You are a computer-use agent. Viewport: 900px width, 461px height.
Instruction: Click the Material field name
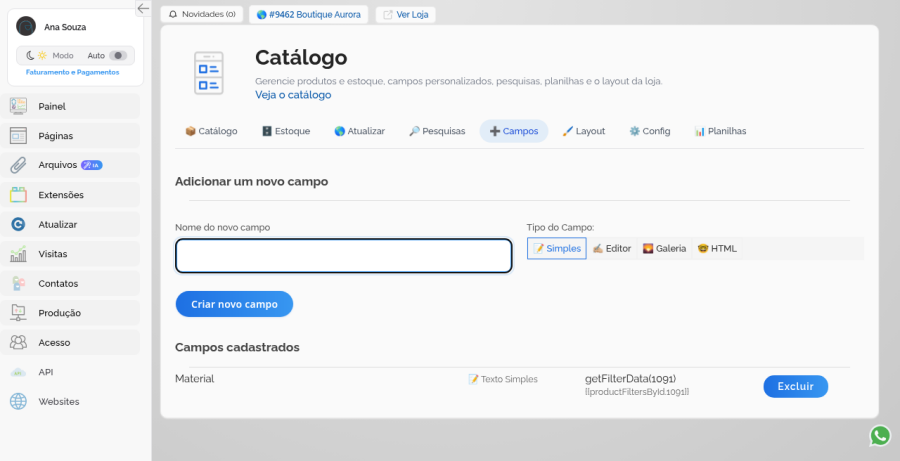(x=195, y=379)
